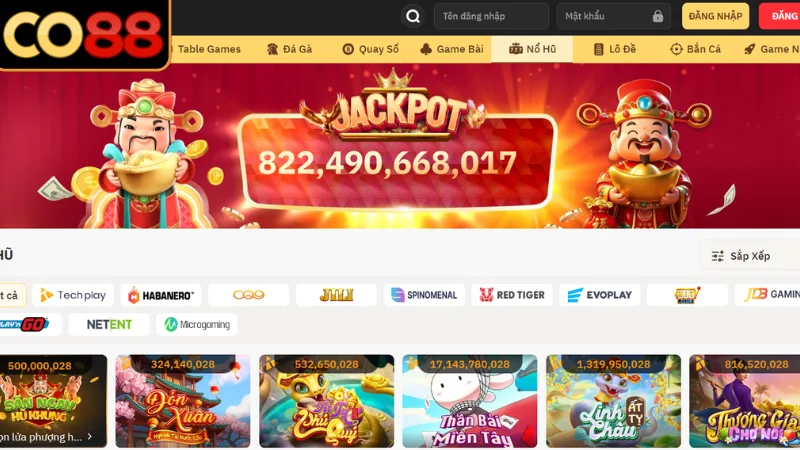Click the Tên đăng nhập username field
The width and height of the screenshot is (800, 450).
pyautogui.click(x=491, y=16)
